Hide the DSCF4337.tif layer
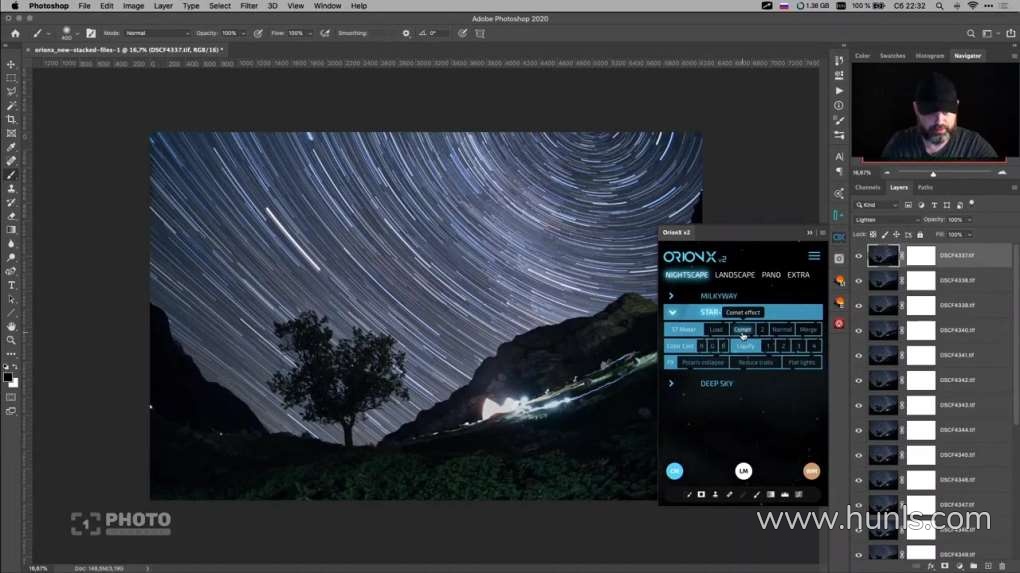 pyautogui.click(x=859, y=256)
